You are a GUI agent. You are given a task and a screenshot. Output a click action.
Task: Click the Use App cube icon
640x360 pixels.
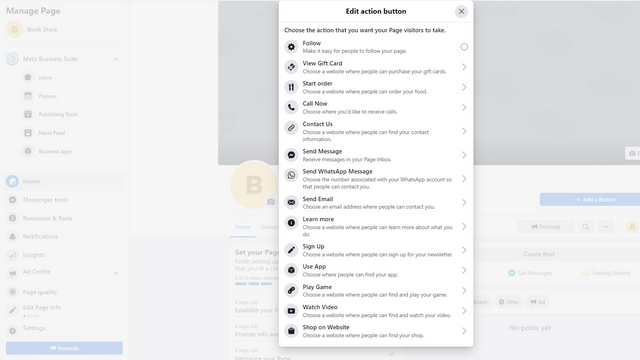pos(291,270)
